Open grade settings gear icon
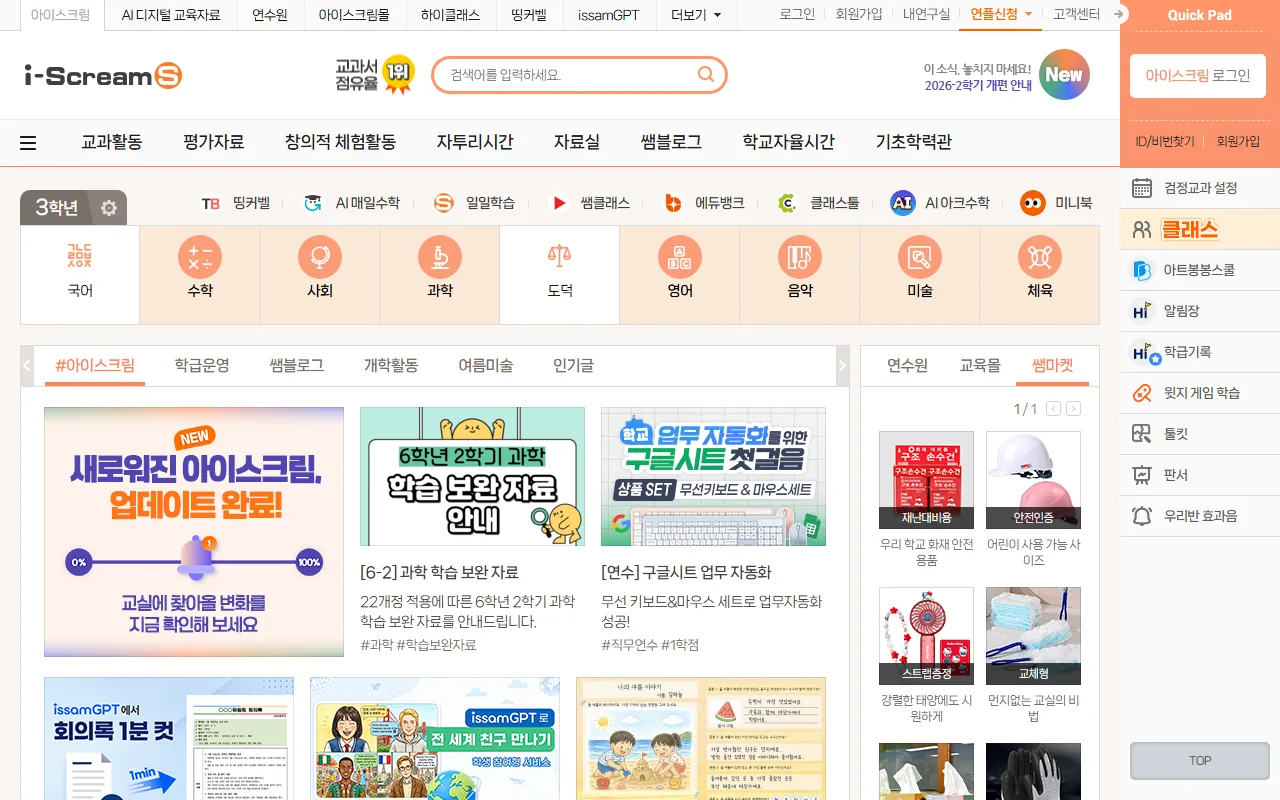The width and height of the screenshot is (1280, 800). [x=109, y=208]
